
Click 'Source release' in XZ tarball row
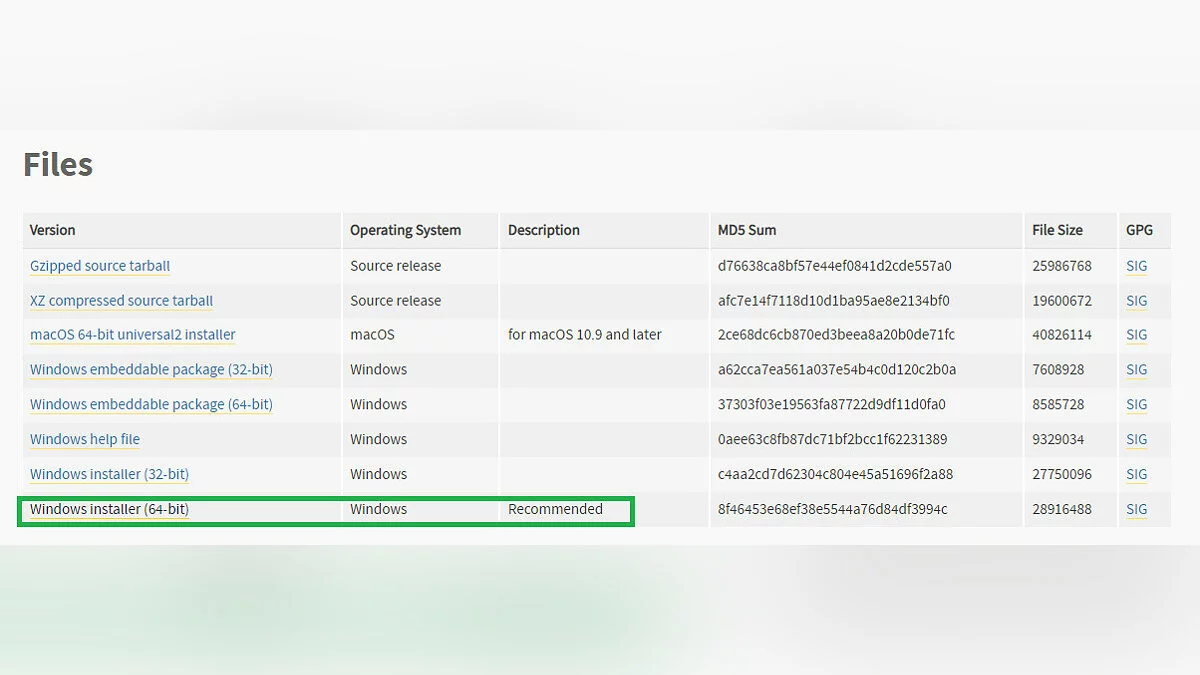(395, 301)
